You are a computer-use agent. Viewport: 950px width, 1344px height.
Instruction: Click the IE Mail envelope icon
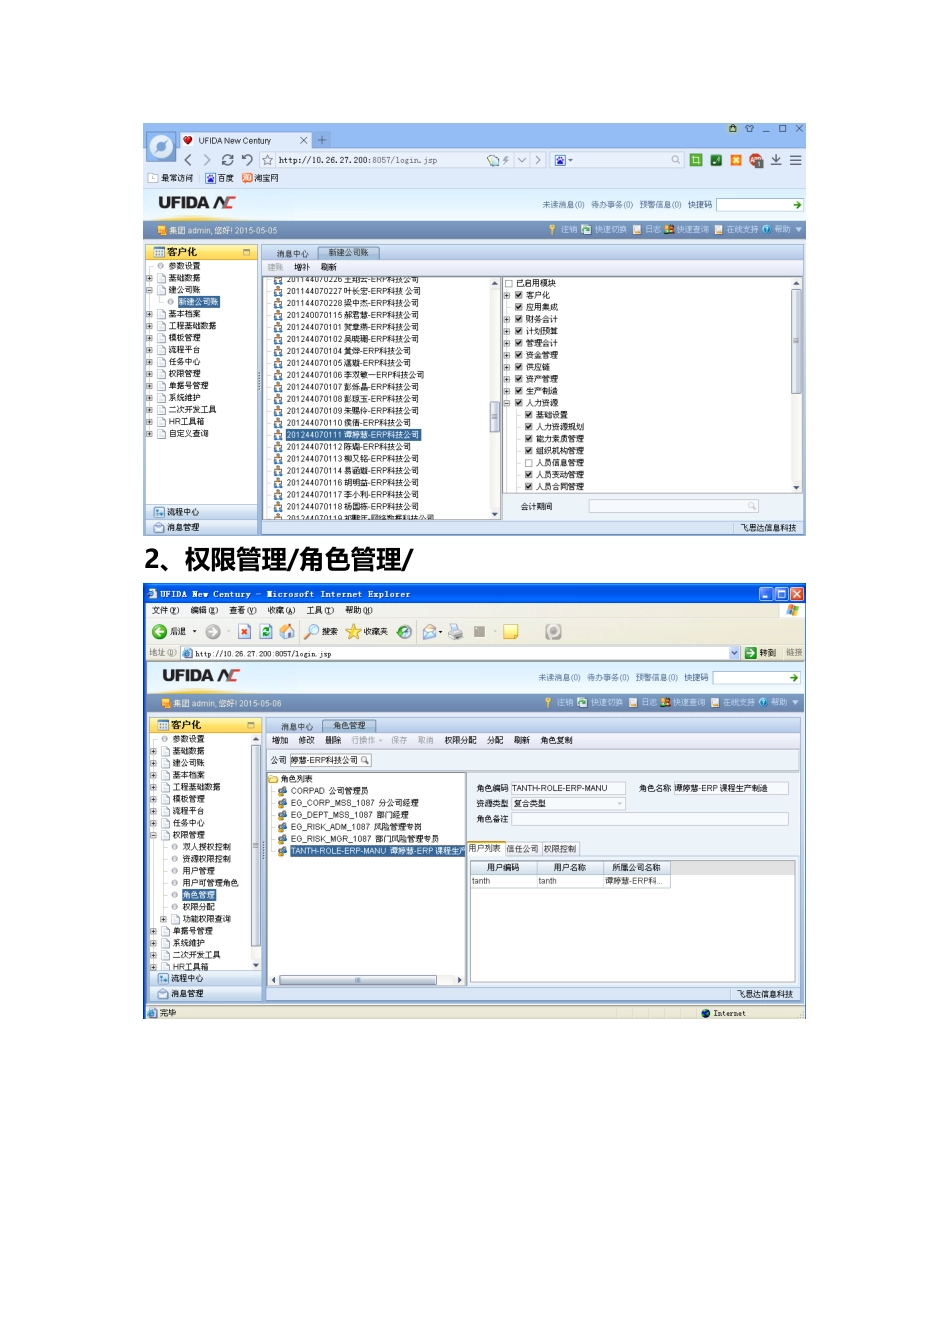430,632
